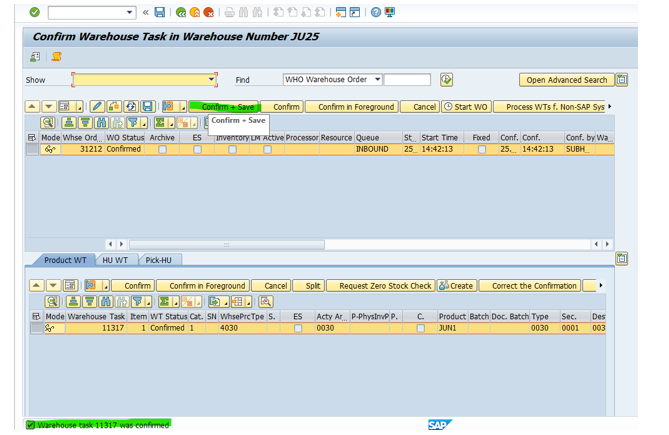Click the Details magnifier icon in upper grid toolbar
Image resolution: width=669 pixels, height=435 pixels.
pos(47,123)
